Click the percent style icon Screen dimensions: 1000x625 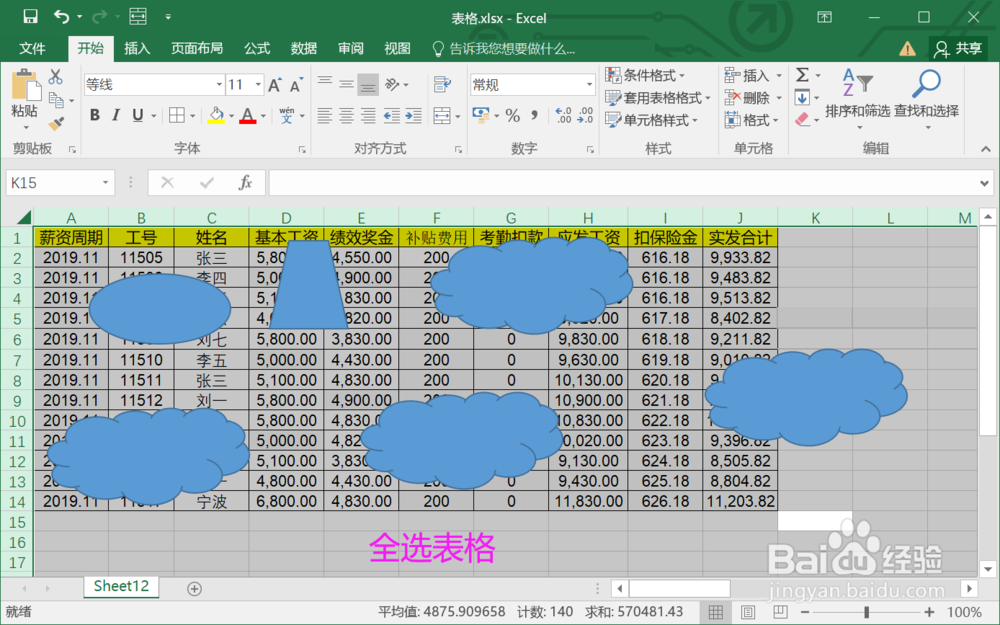pyautogui.click(x=512, y=115)
